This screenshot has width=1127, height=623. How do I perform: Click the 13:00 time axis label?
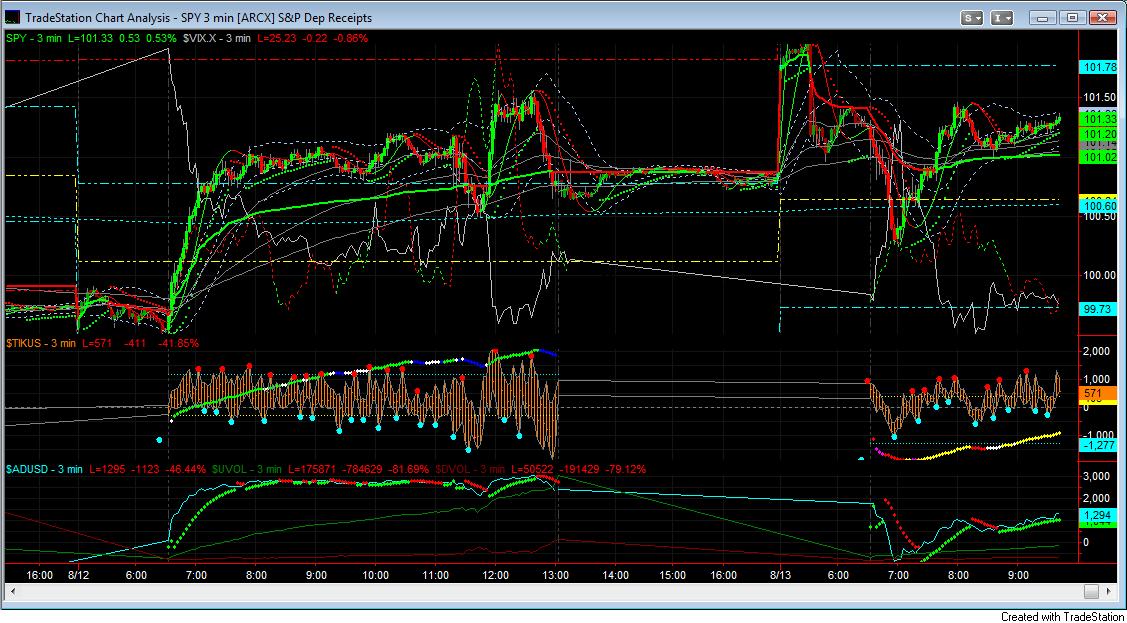(x=556, y=575)
